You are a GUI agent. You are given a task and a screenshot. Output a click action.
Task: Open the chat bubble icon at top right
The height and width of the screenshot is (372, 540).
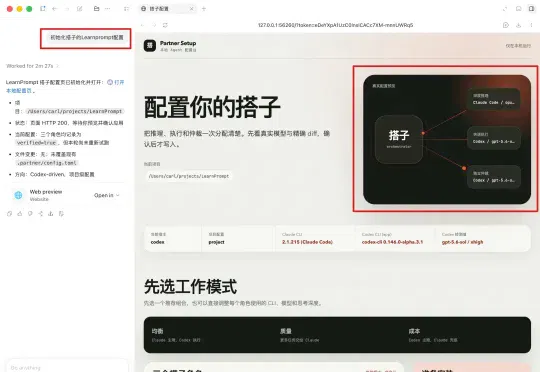[518, 9]
